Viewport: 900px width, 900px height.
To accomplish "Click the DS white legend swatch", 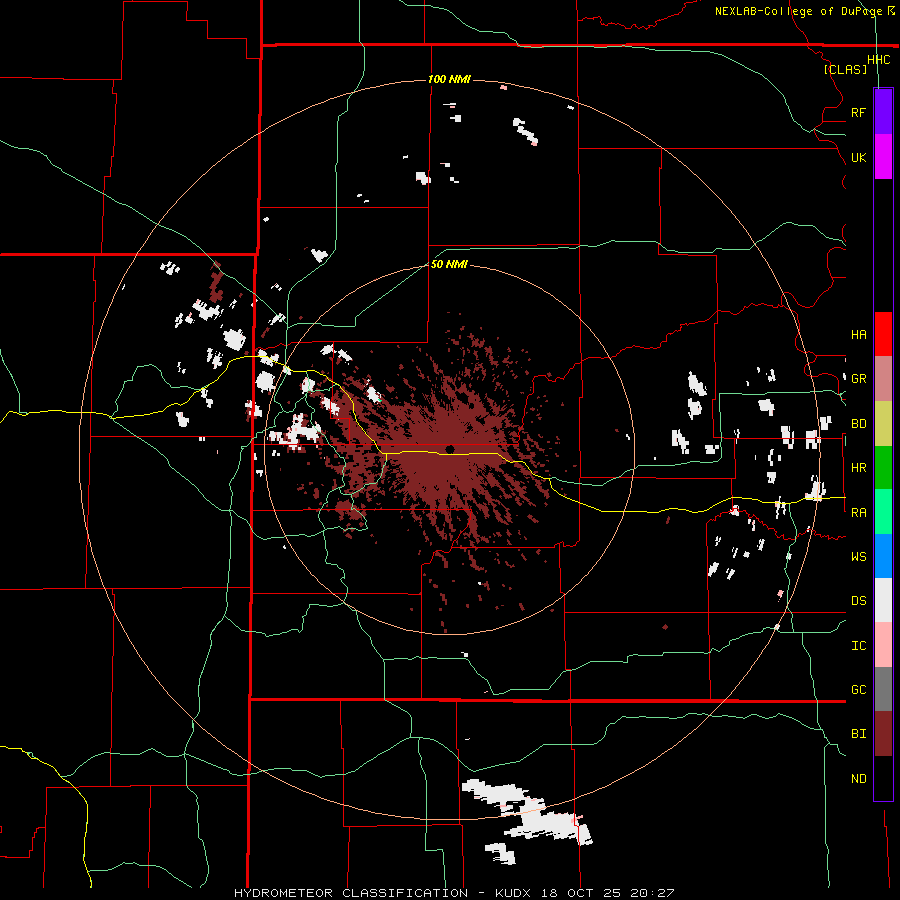I will (x=883, y=600).
